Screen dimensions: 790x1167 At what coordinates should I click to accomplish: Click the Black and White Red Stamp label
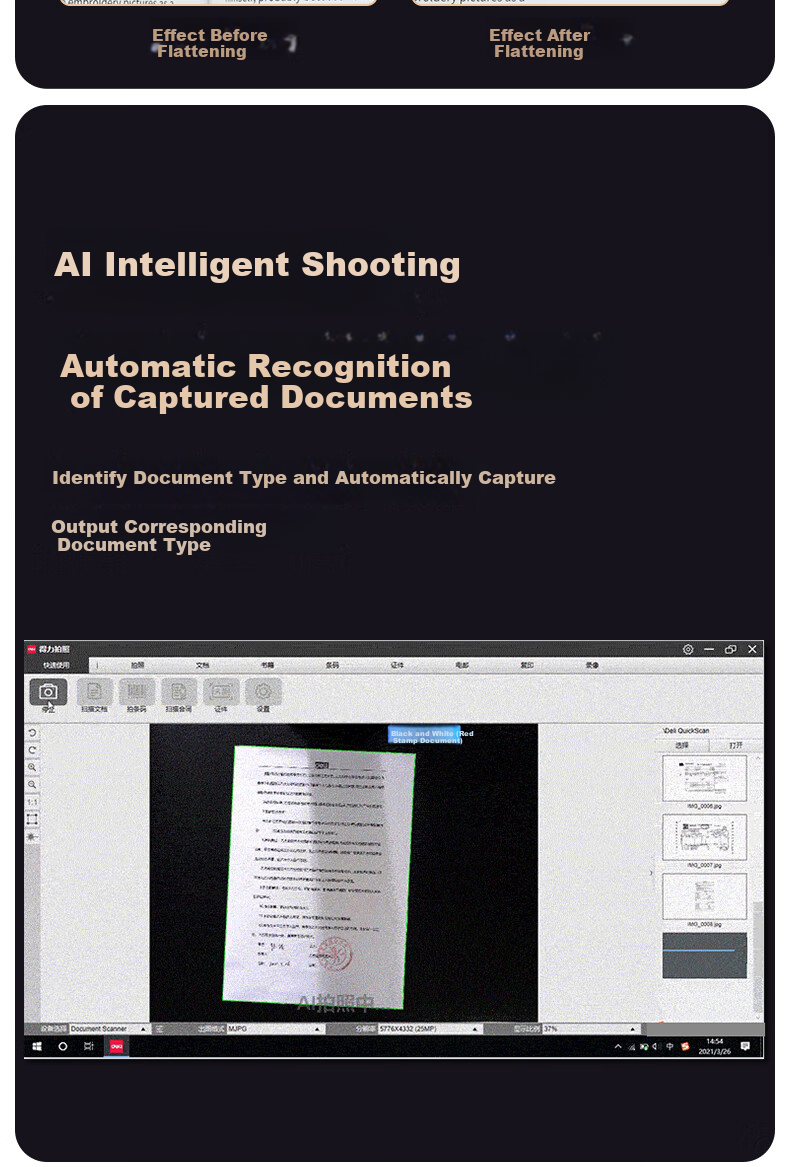point(431,737)
